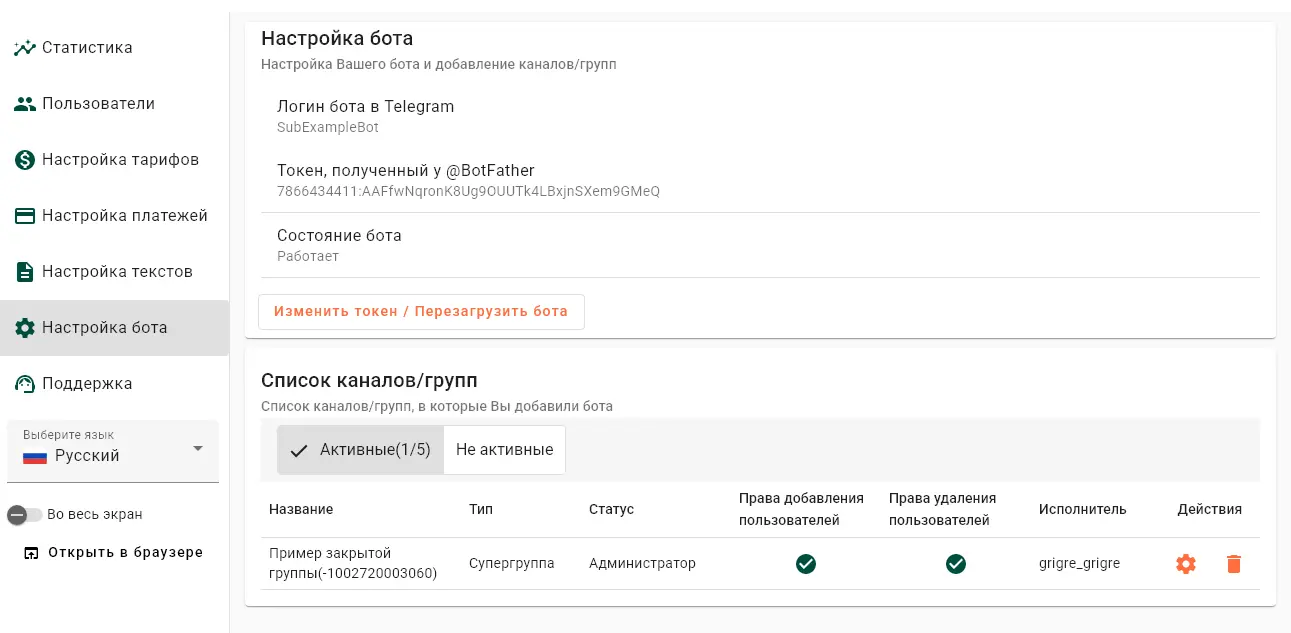This screenshot has height=633, width=1291.
Task: Click Открыть в браузере button
Action: (113, 553)
